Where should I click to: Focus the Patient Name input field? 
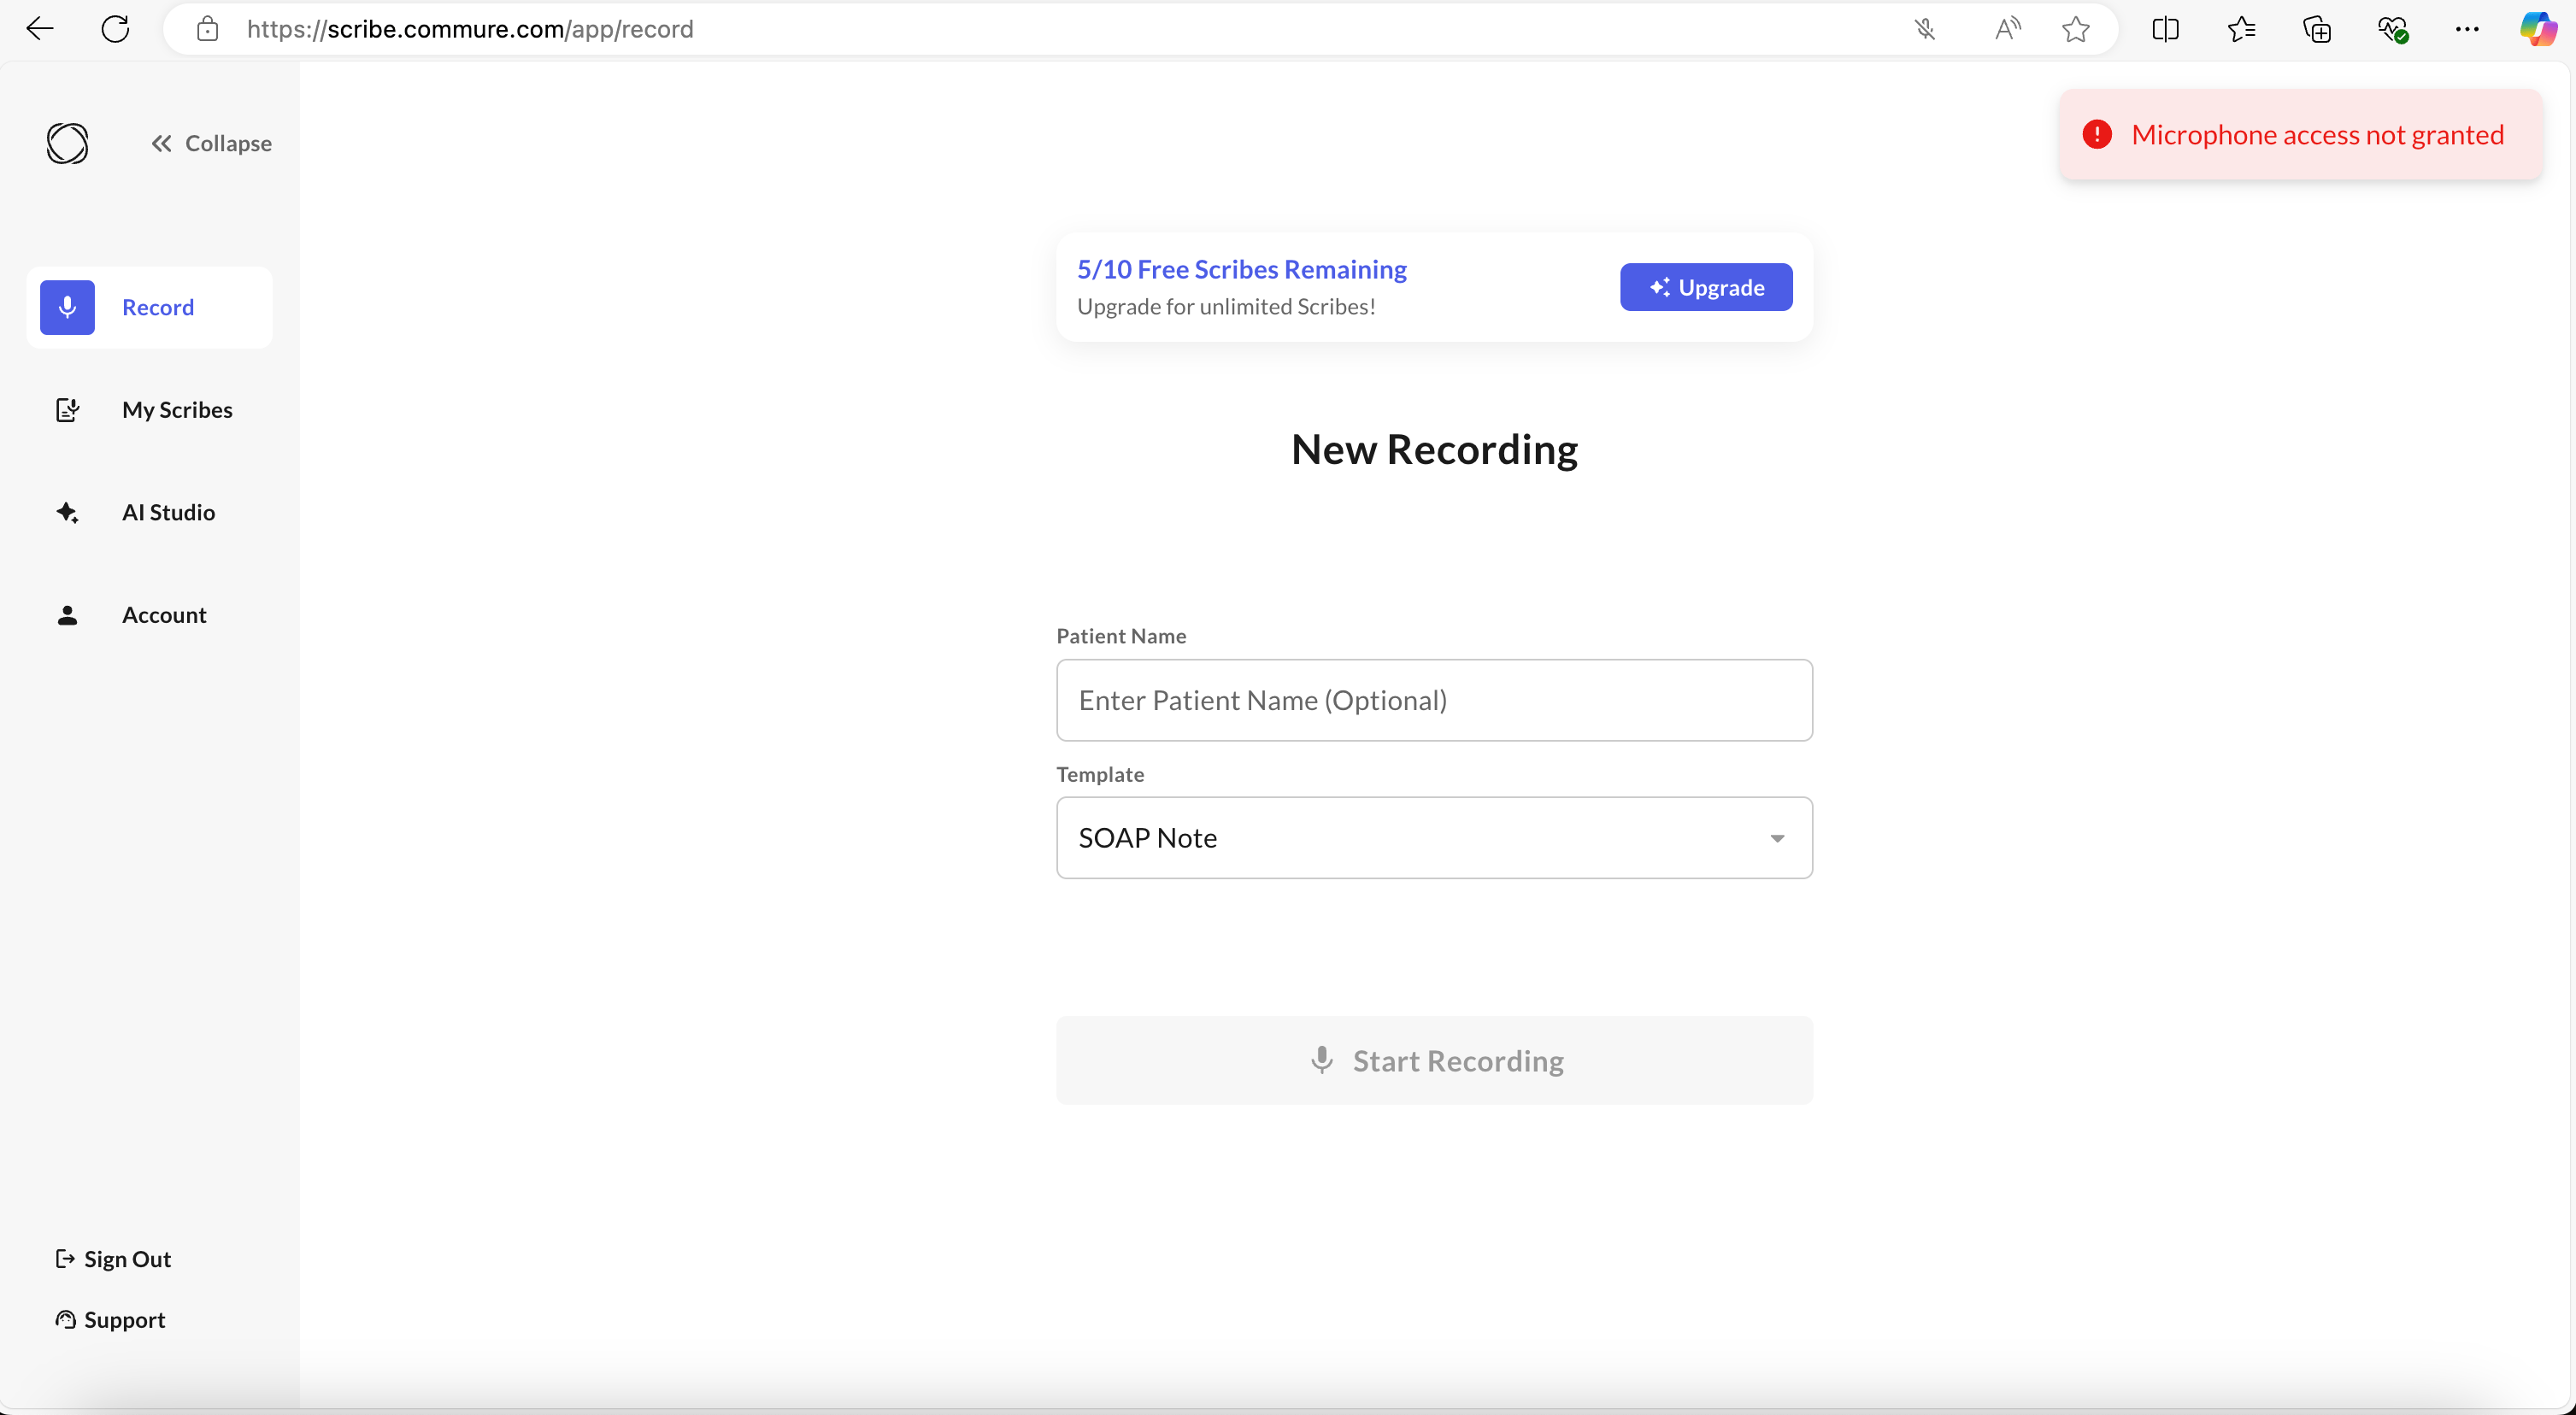[1434, 700]
